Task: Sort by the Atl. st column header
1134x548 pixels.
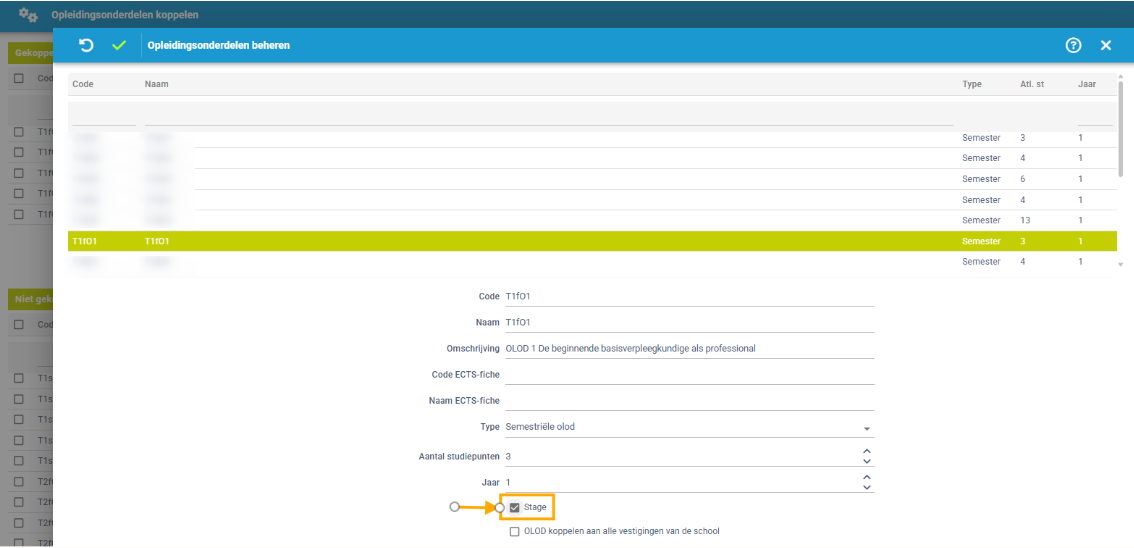Action: coord(1032,84)
